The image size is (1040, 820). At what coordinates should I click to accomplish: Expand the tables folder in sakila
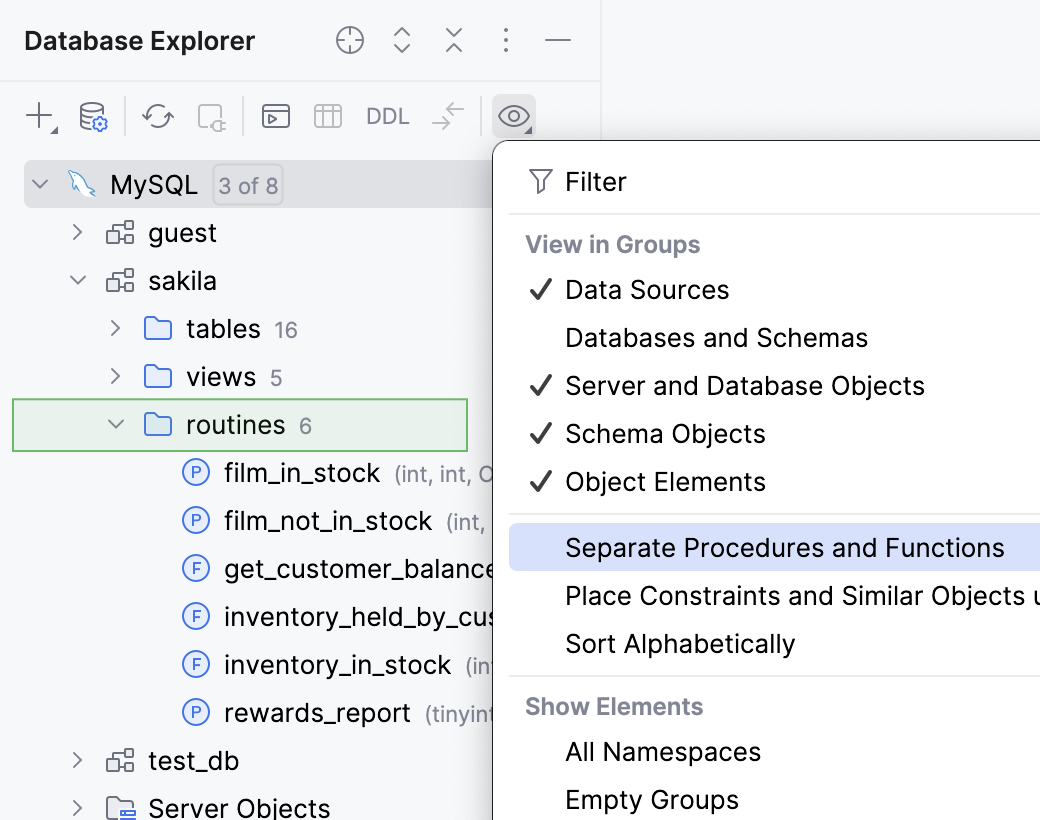tap(115, 328)
